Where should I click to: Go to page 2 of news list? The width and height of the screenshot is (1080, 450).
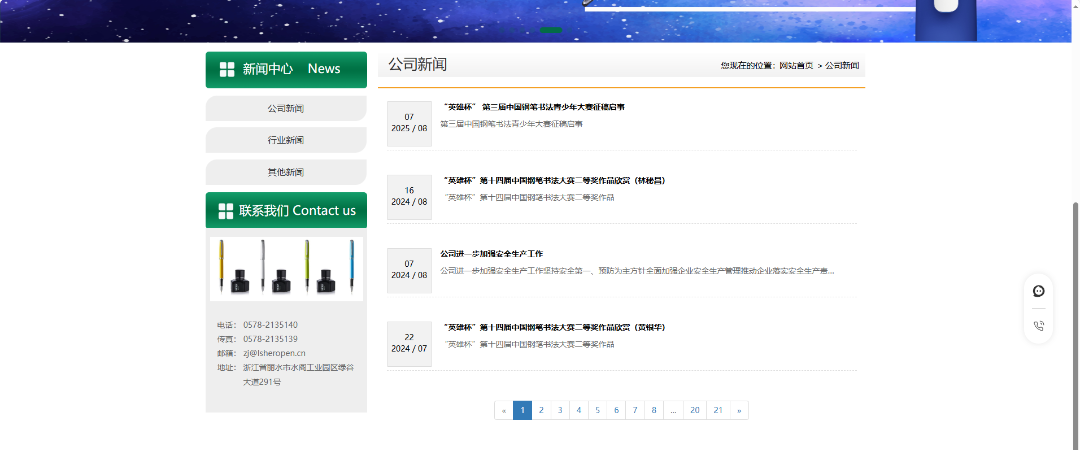tap(540, 410)
